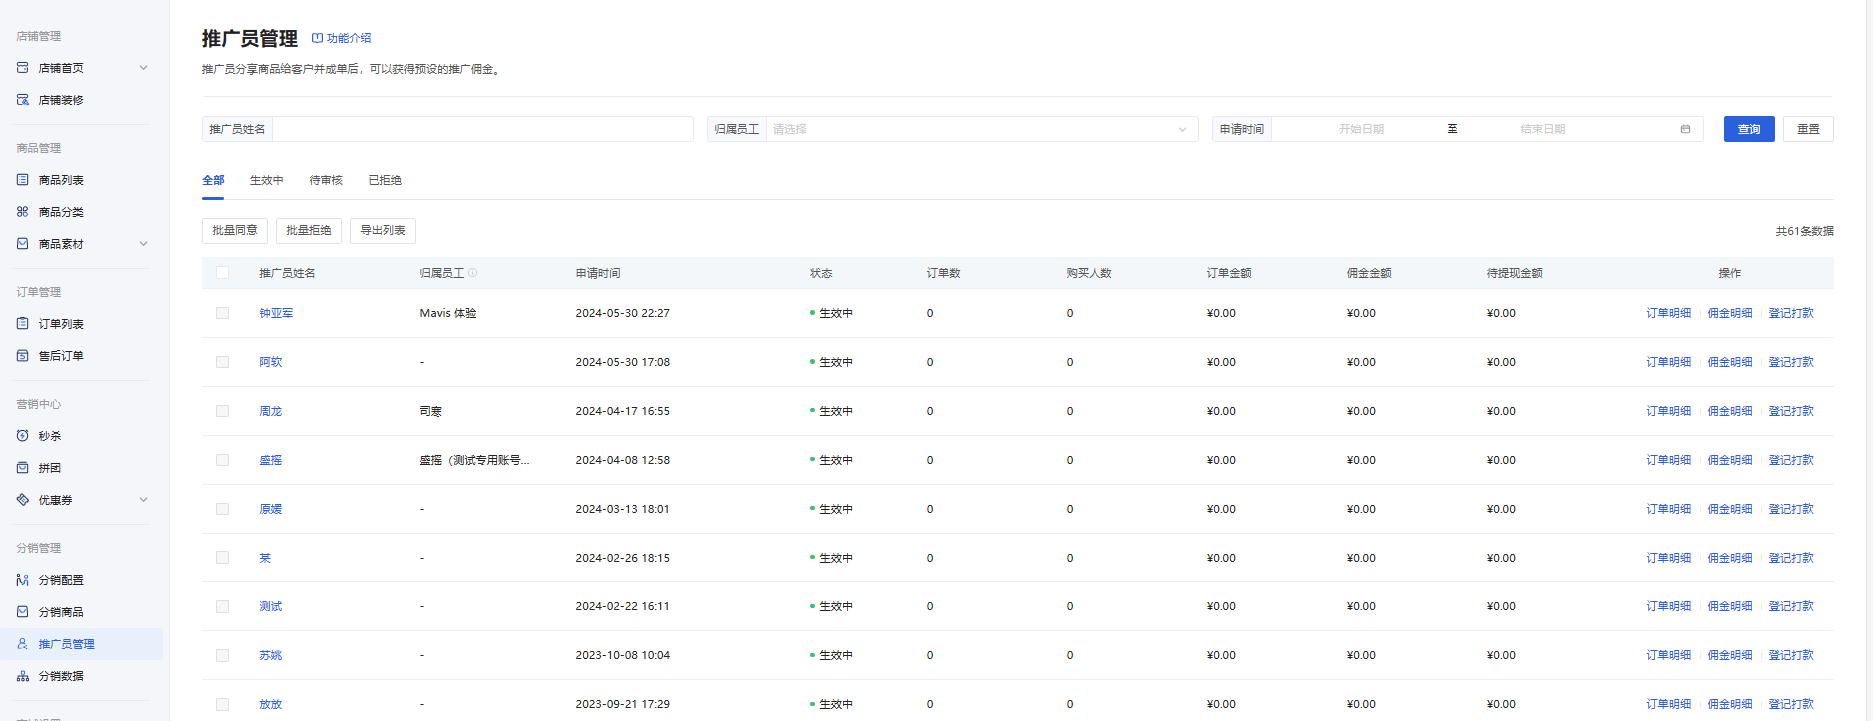Check the row checkbox for 原媛
The height and width of the screenshot is (721, 1873).
click(222, 509)
